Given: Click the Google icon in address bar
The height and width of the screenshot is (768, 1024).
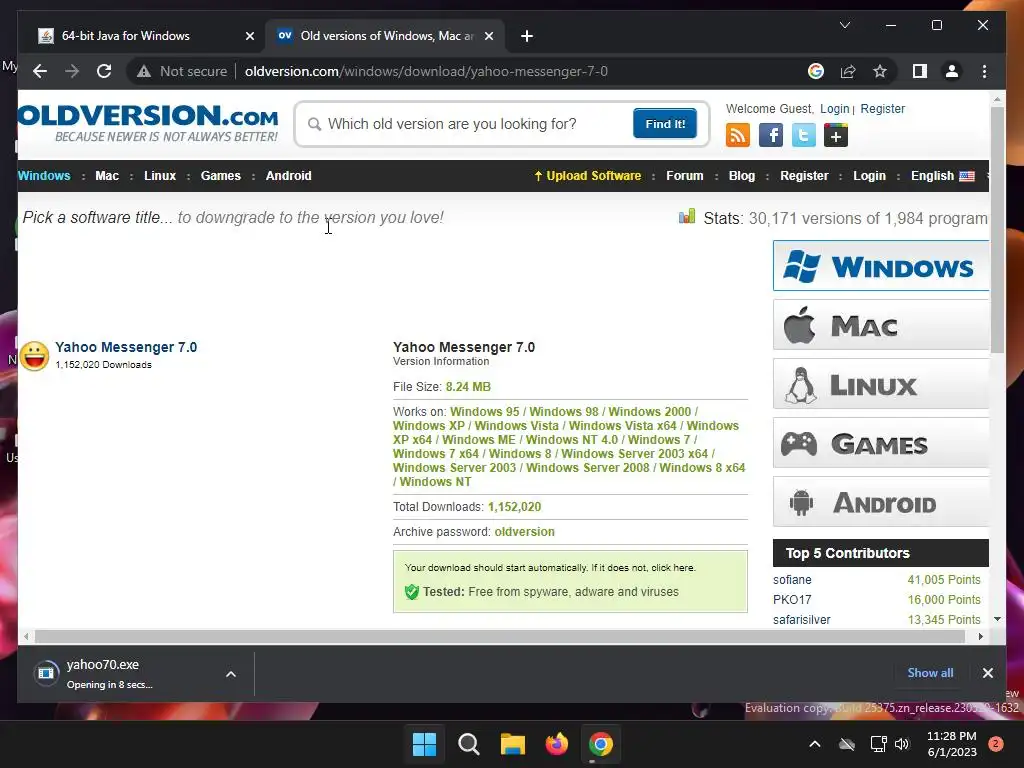Looking at the screenshot, I should tap(816, 71).
